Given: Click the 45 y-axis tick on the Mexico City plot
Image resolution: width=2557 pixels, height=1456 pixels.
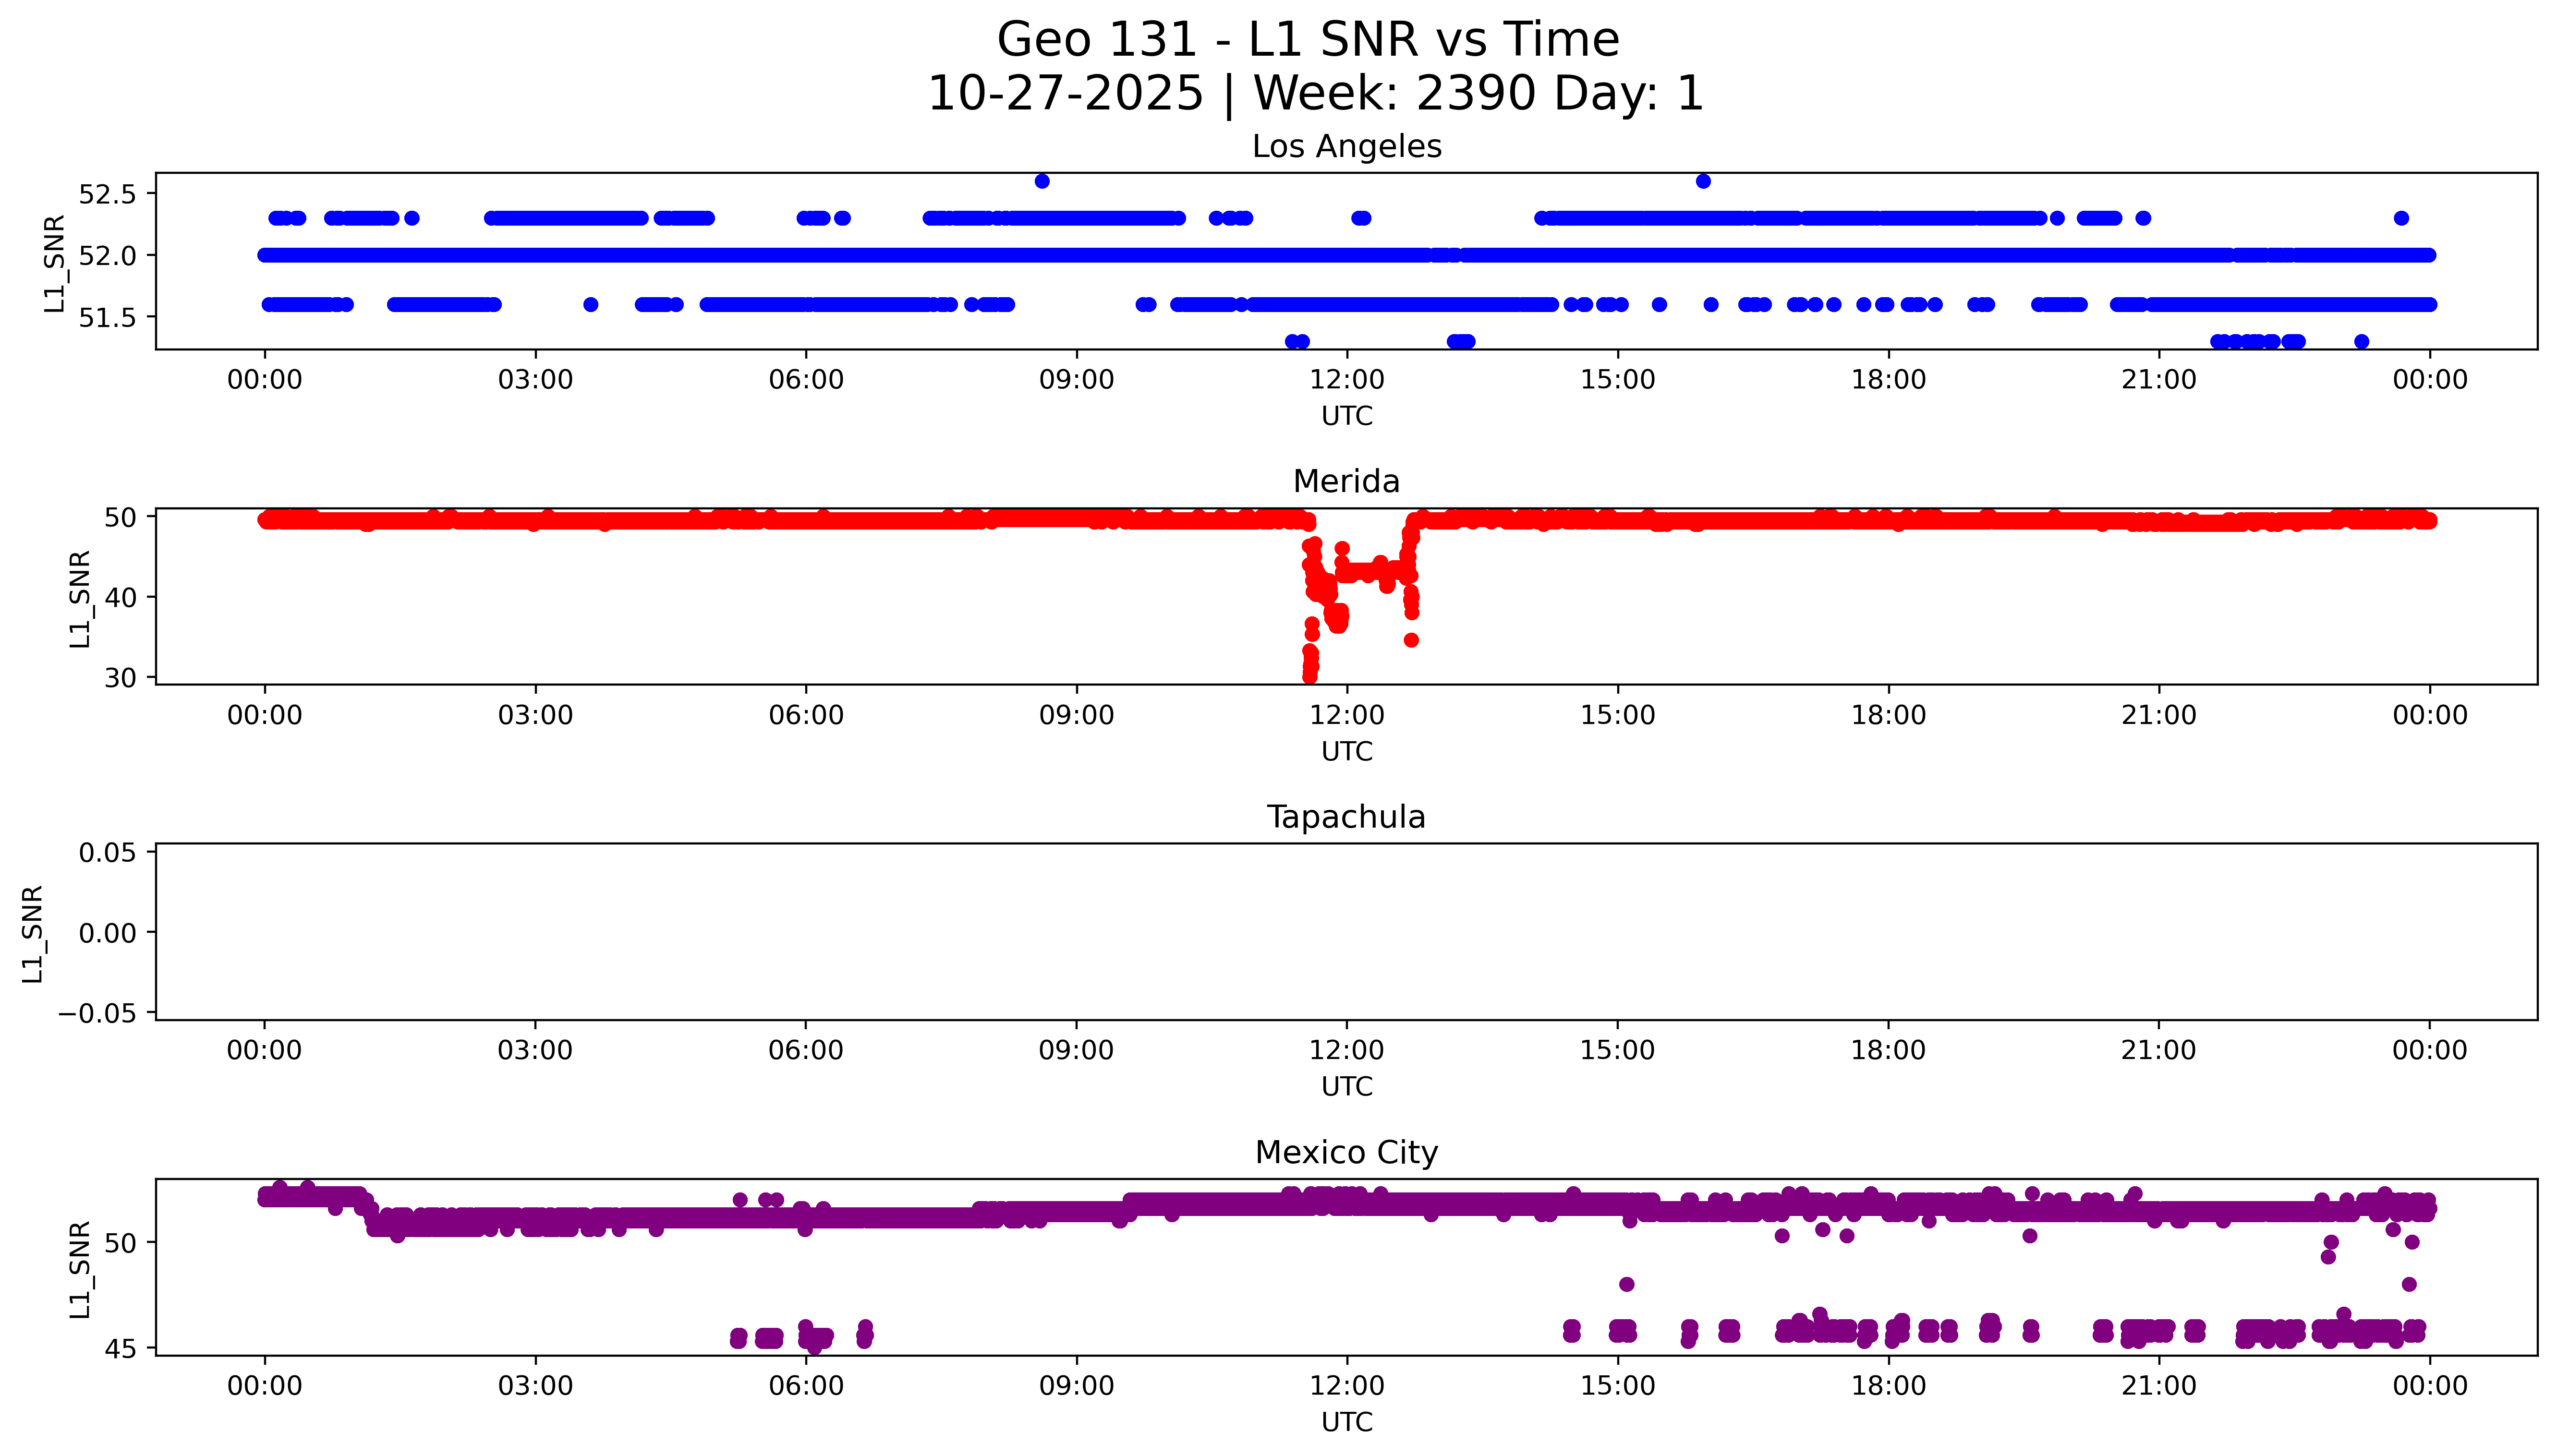Looking at the screenshot, I should [120, 1349].
